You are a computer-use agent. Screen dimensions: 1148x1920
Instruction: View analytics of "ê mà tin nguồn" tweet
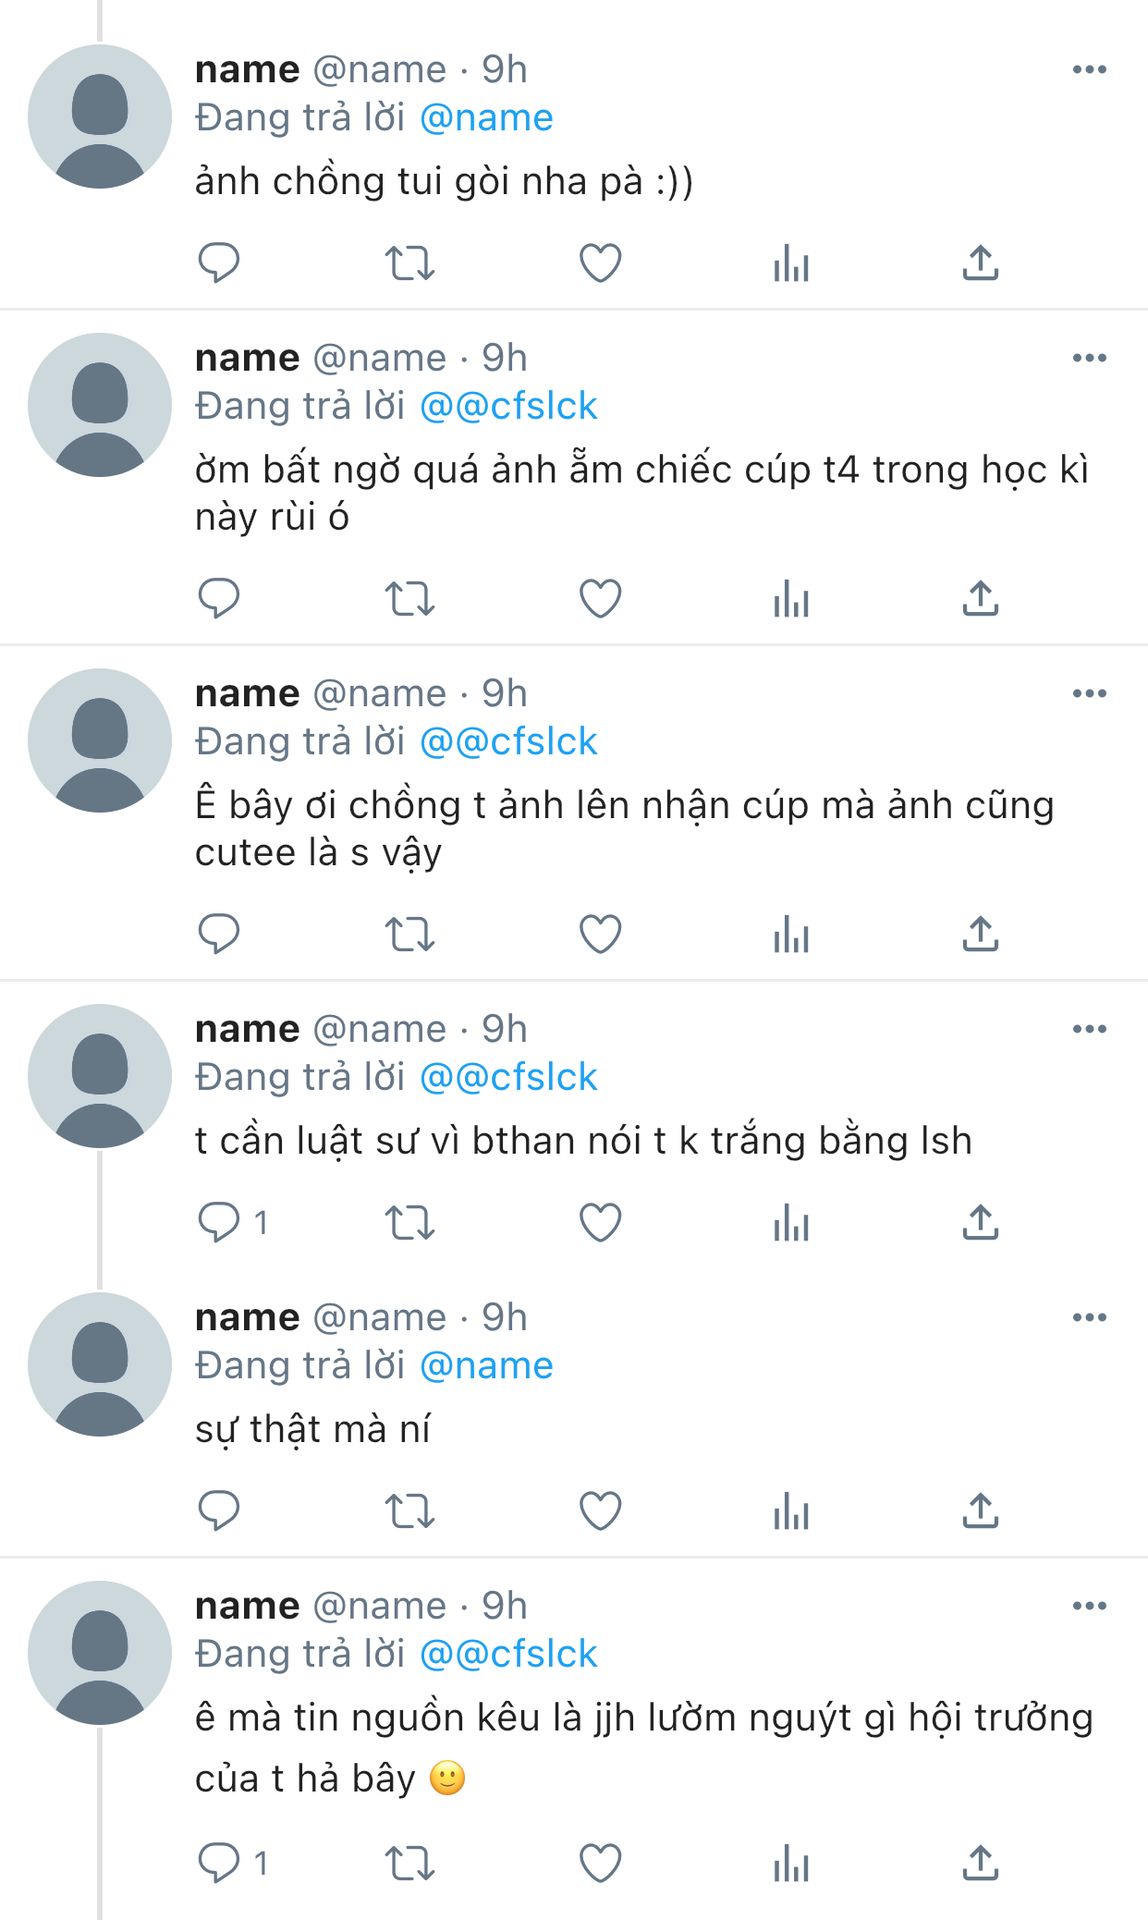(x=791, y=1863)
